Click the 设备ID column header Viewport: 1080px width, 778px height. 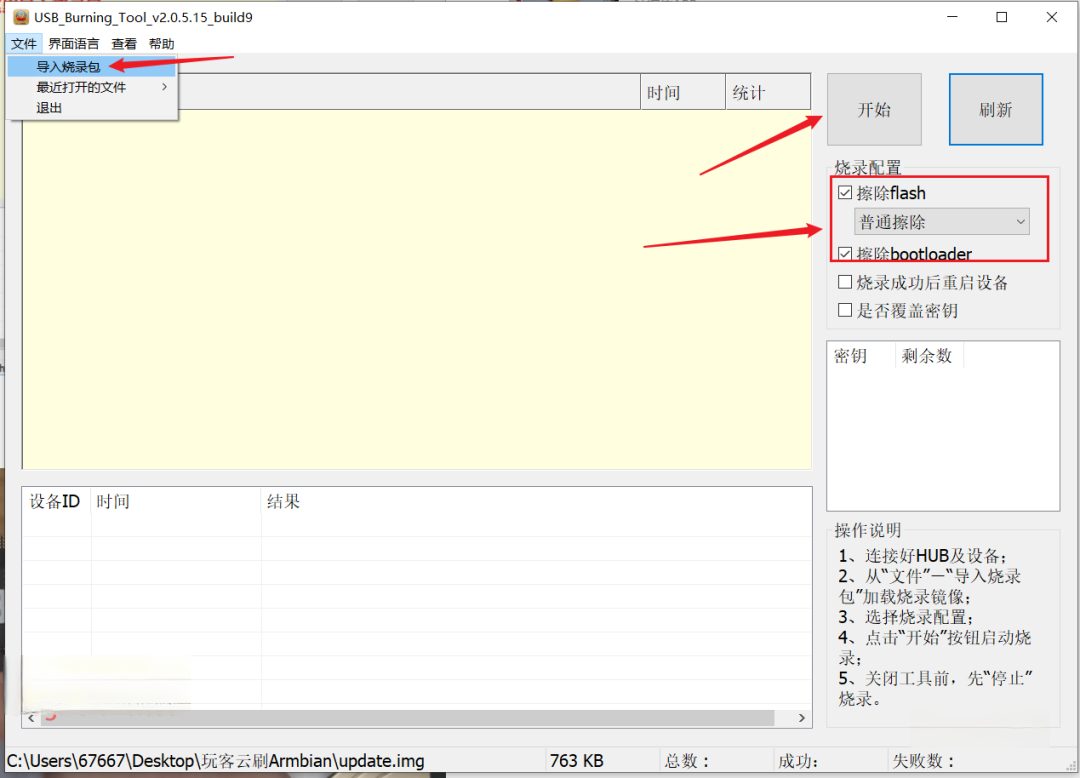pos(56,501)
